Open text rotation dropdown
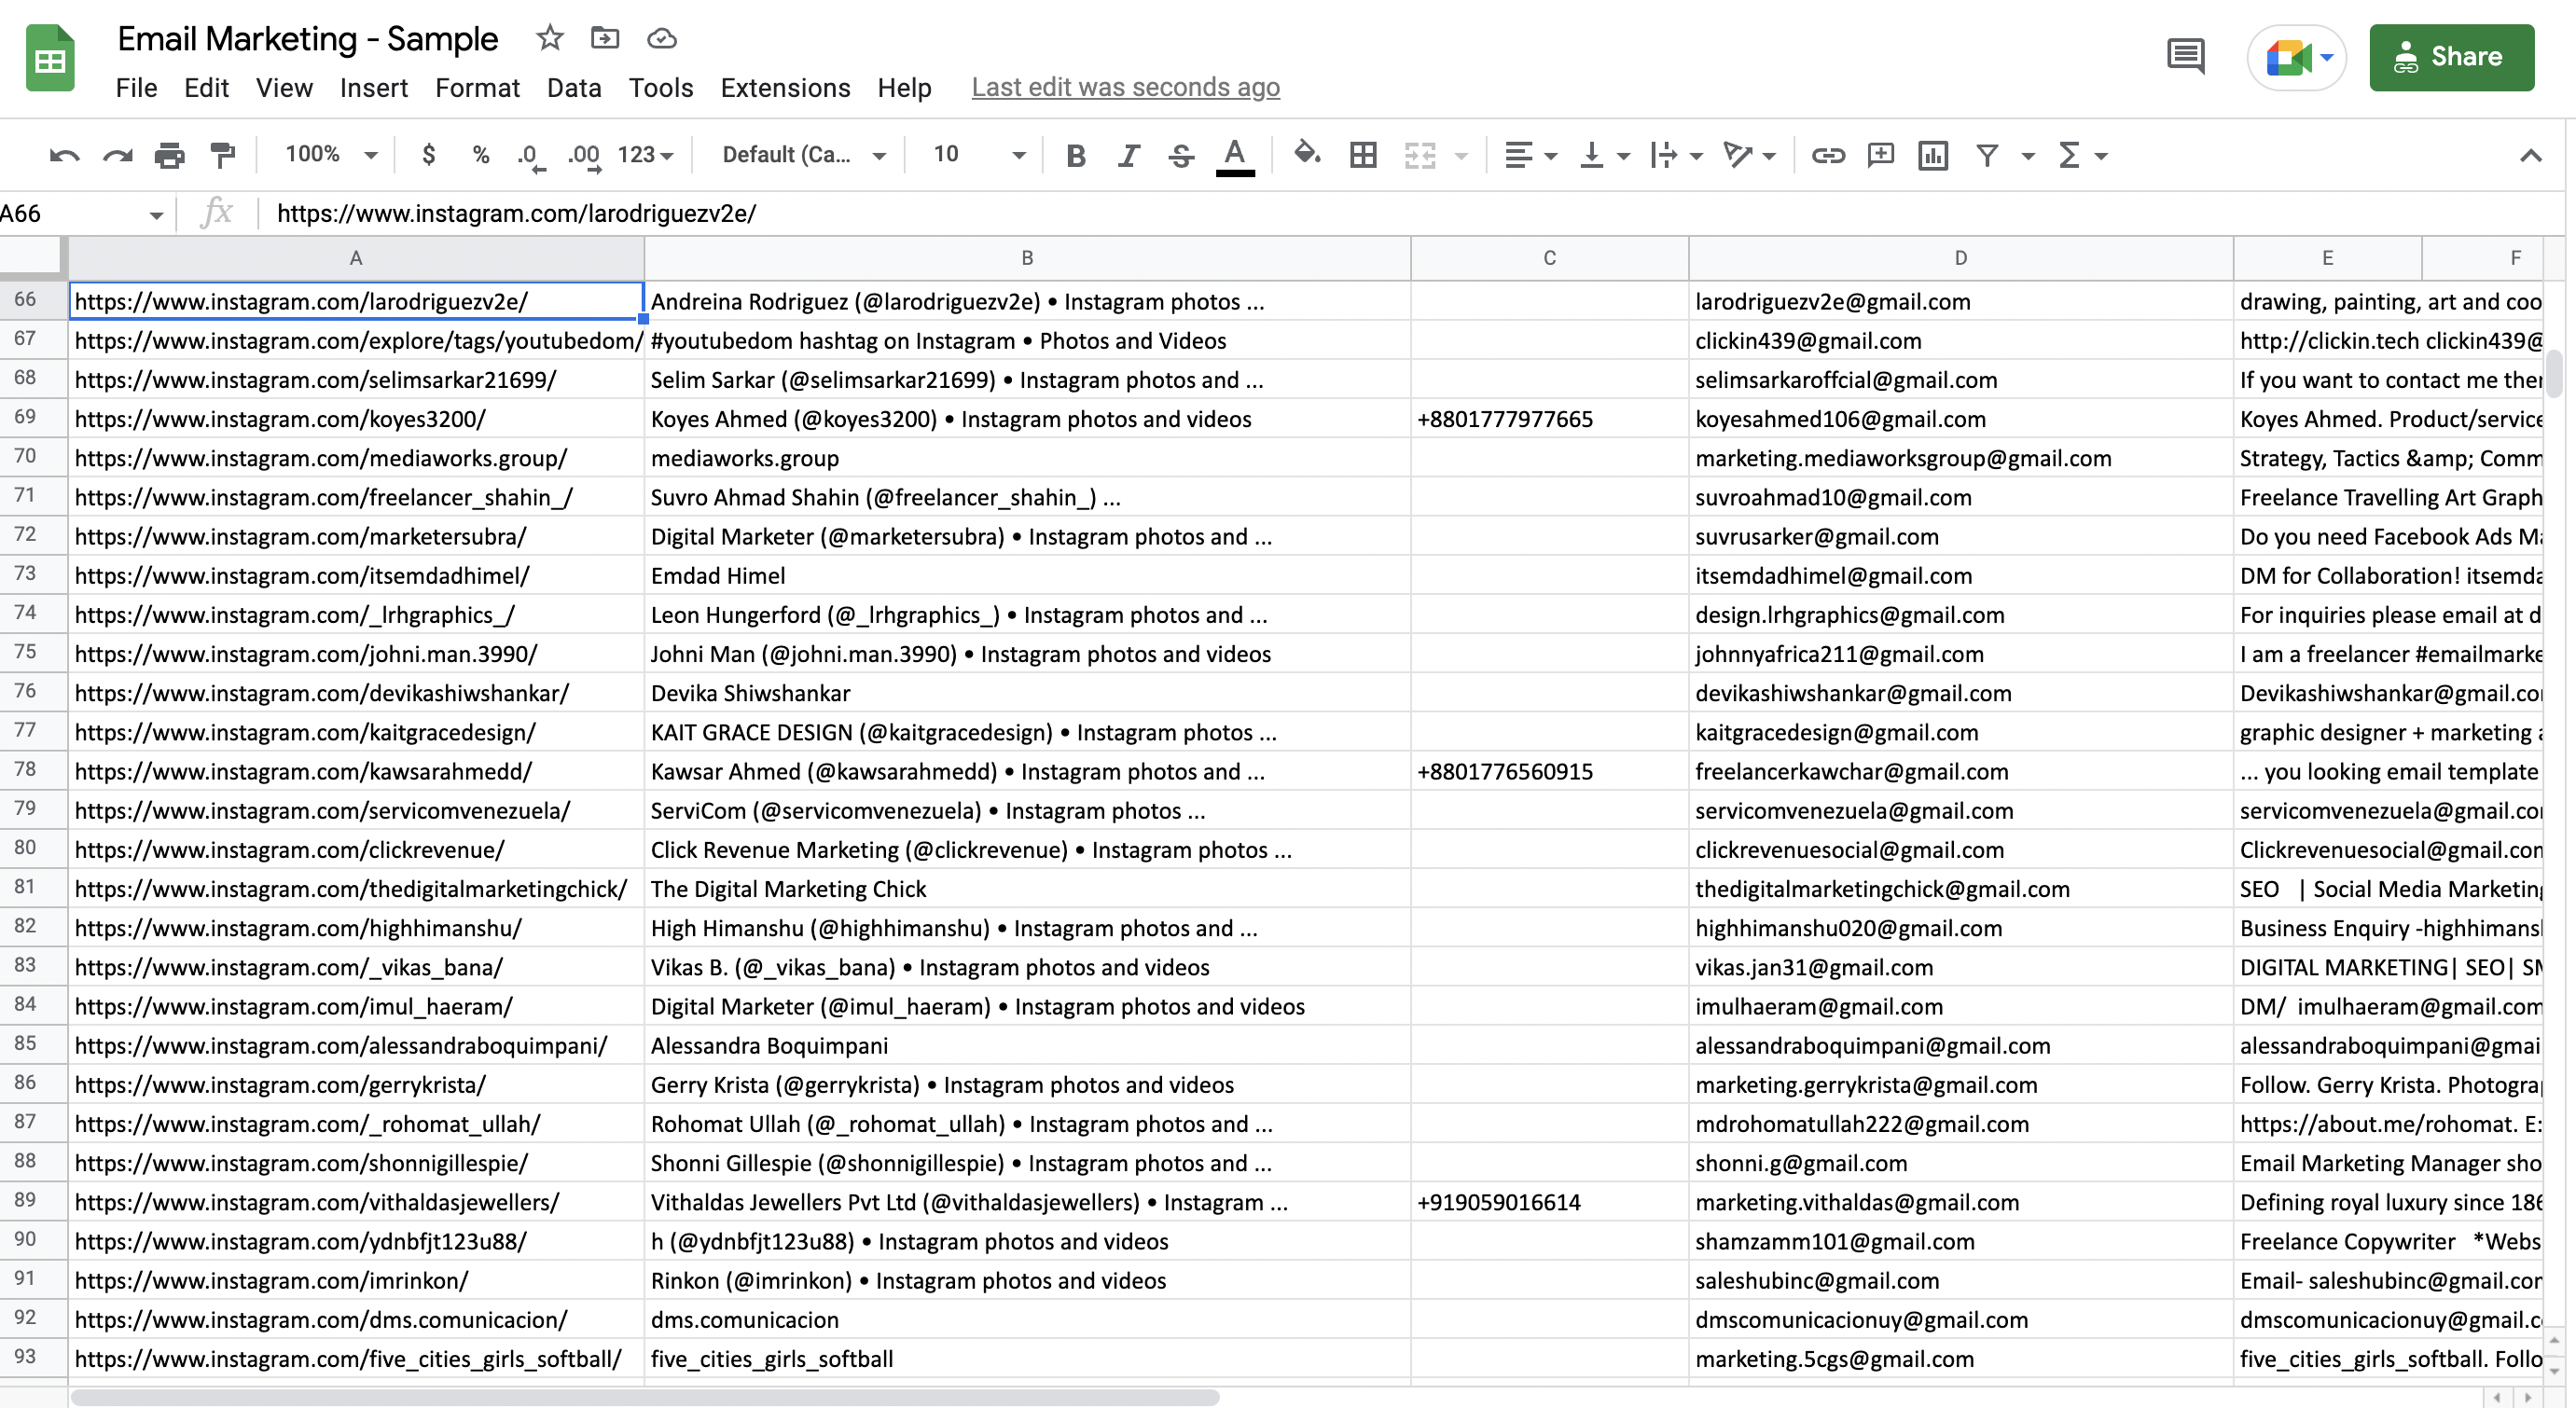2576x1408 pixels. coord(1749,155)
